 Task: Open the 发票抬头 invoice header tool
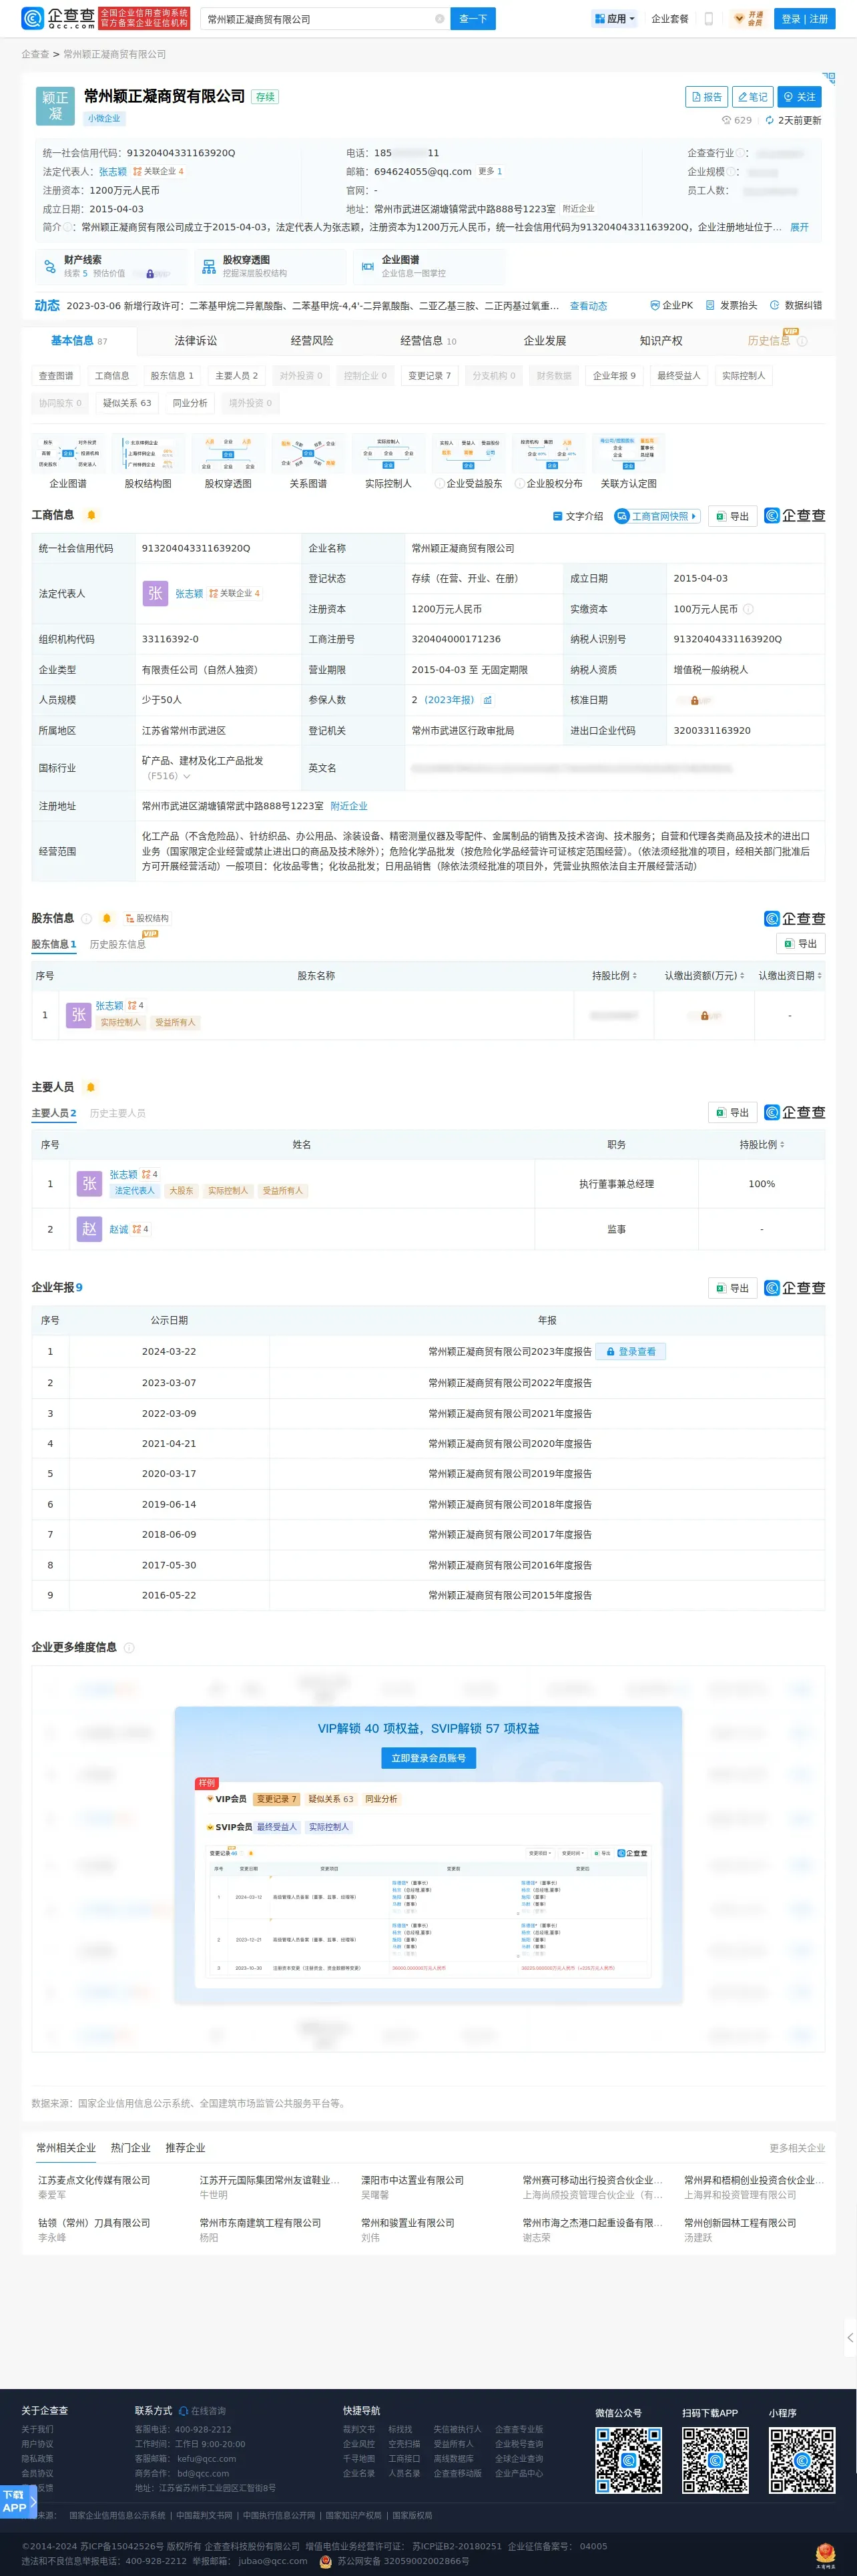coord(731,305)
